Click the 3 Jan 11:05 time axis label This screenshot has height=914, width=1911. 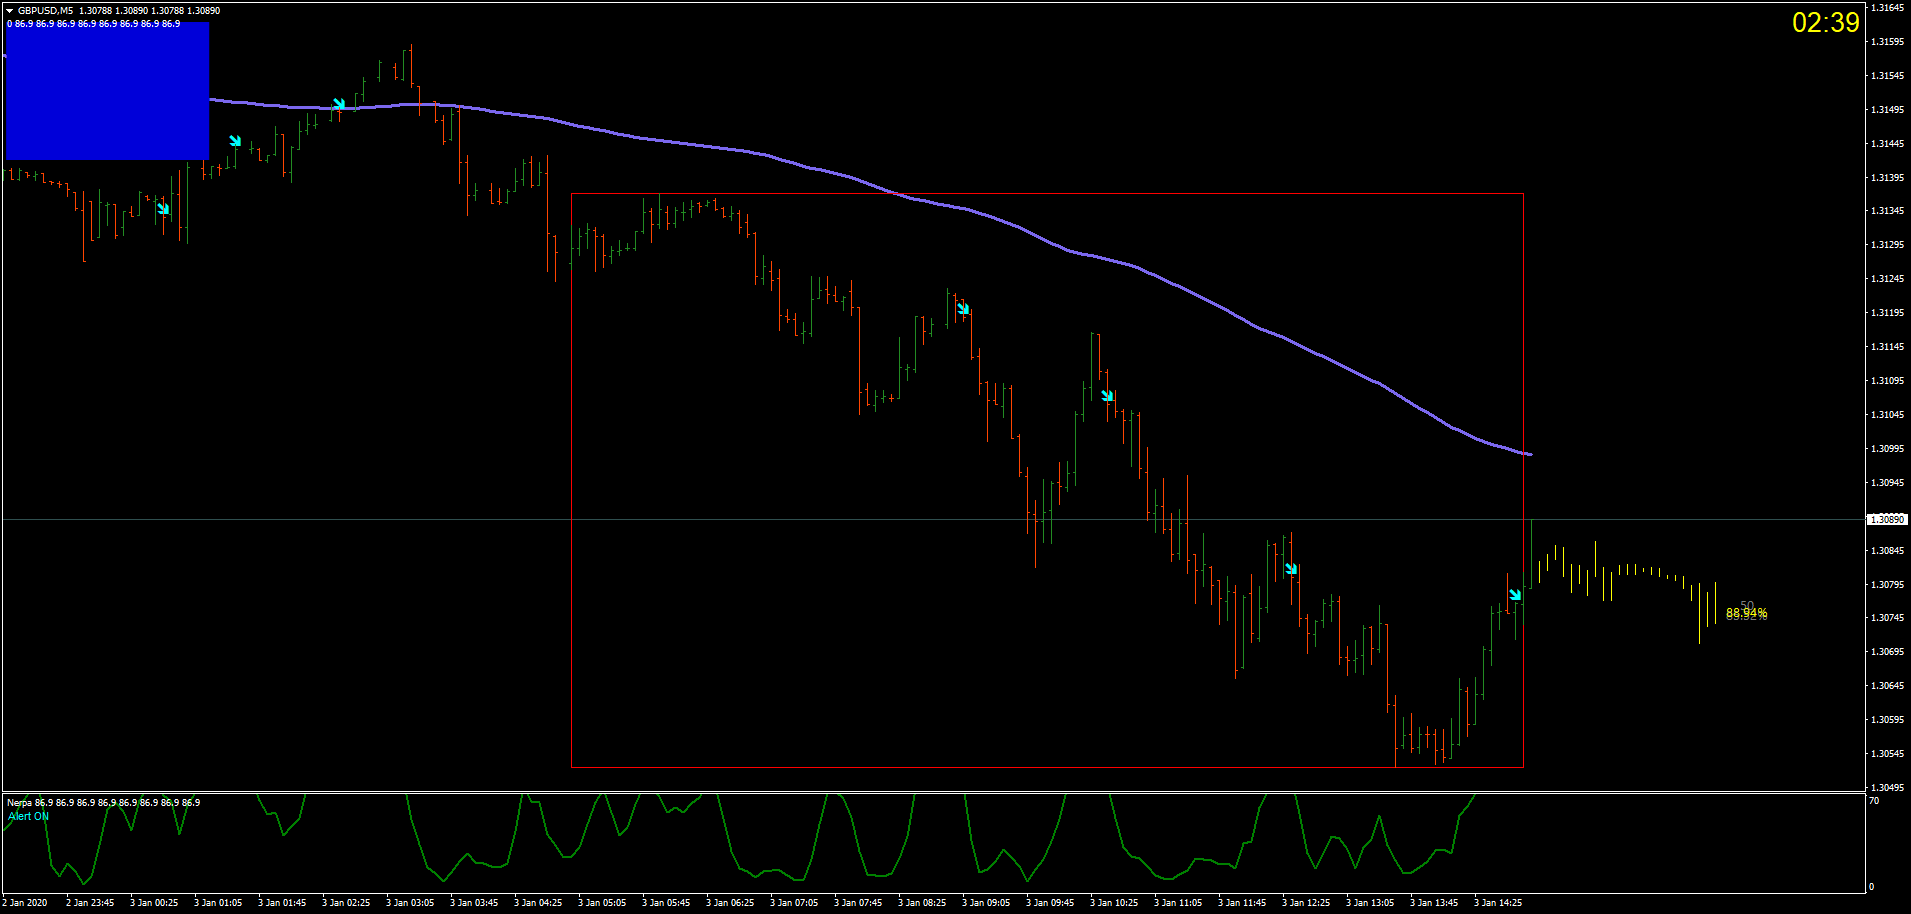[x=1178, y=903]
